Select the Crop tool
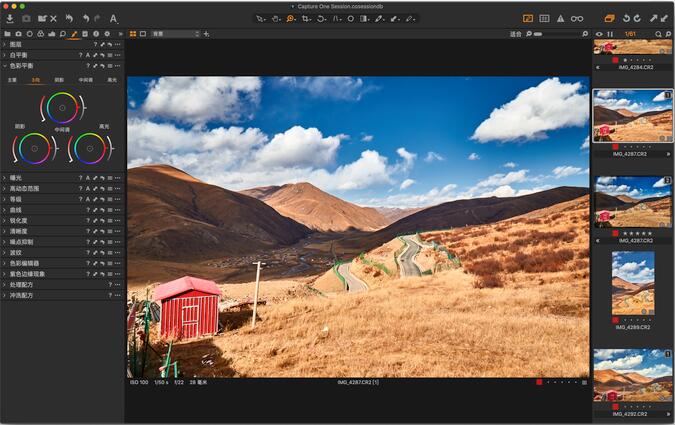The height and width of the screenshot is (425, 675). 306,19
